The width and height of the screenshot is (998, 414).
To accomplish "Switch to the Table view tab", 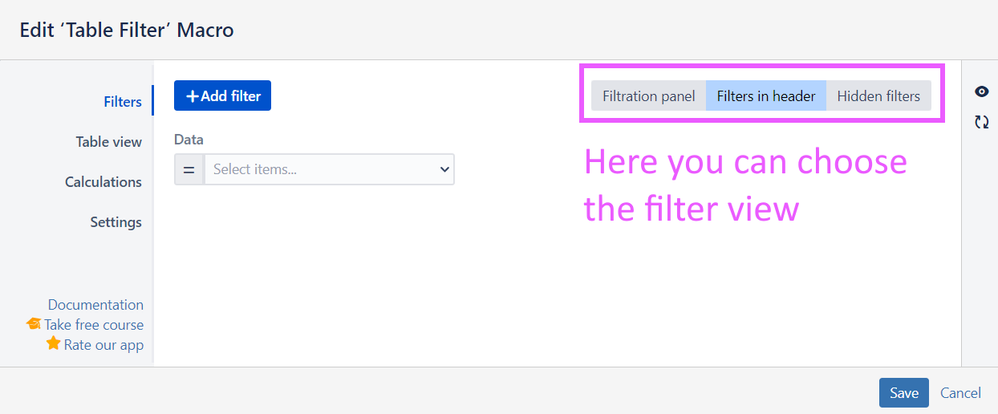I will point(109,141).
